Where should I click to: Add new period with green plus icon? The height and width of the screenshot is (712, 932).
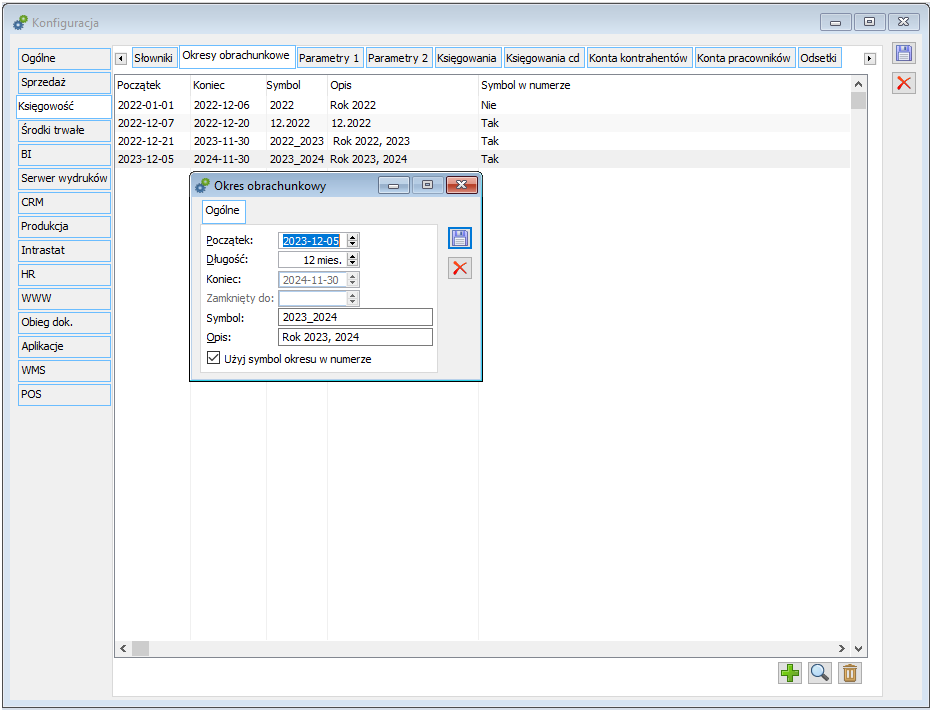click(789, 673)
